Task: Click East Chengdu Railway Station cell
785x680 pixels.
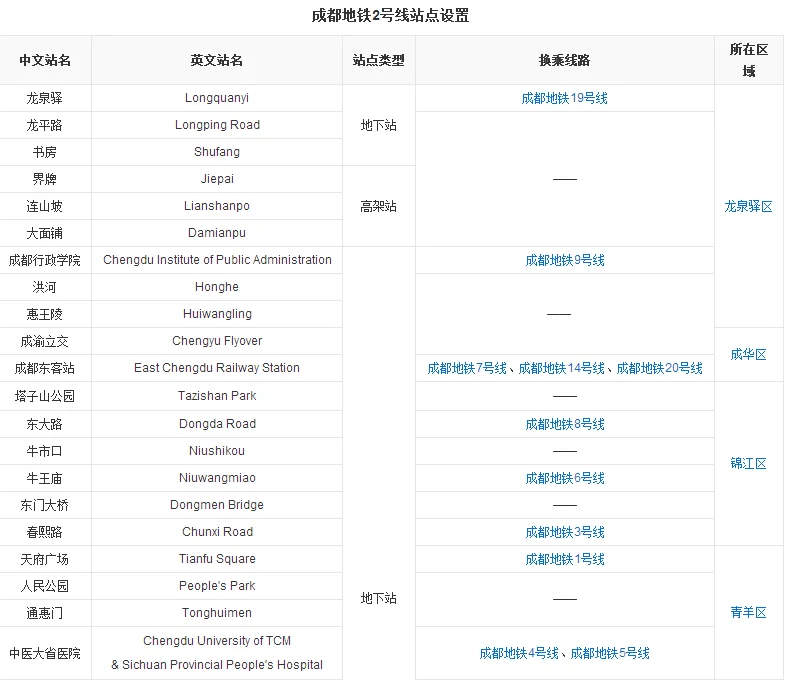Action: [x=217, y=369]
